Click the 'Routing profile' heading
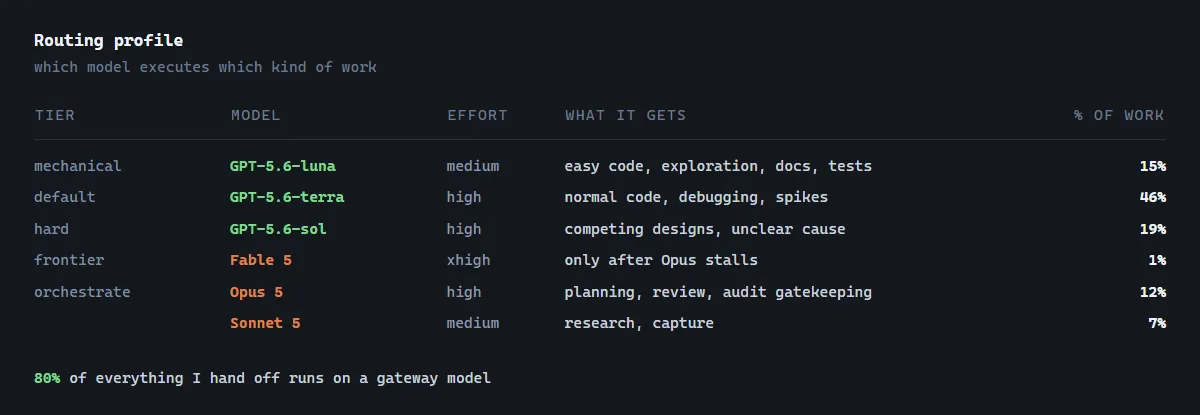1200x415 pixels. (109, 41)
